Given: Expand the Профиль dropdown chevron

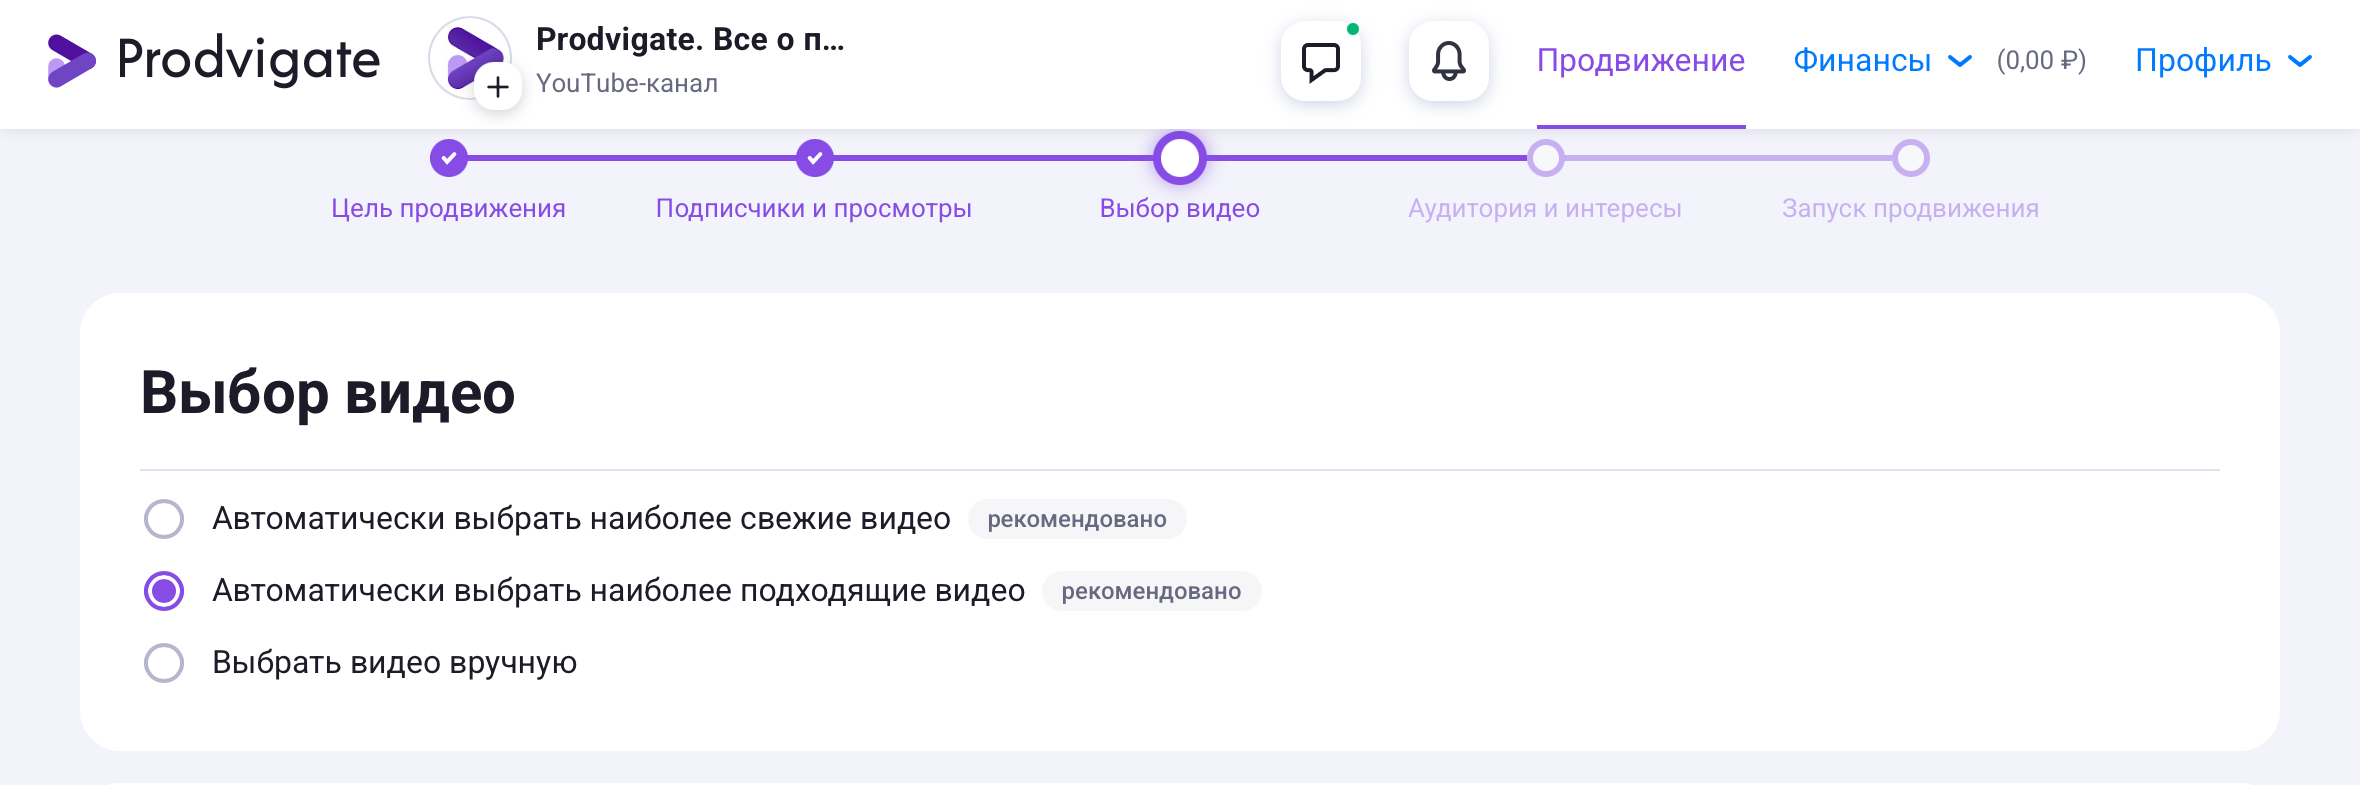Looking at the screenshot, I should (2300, 61).
